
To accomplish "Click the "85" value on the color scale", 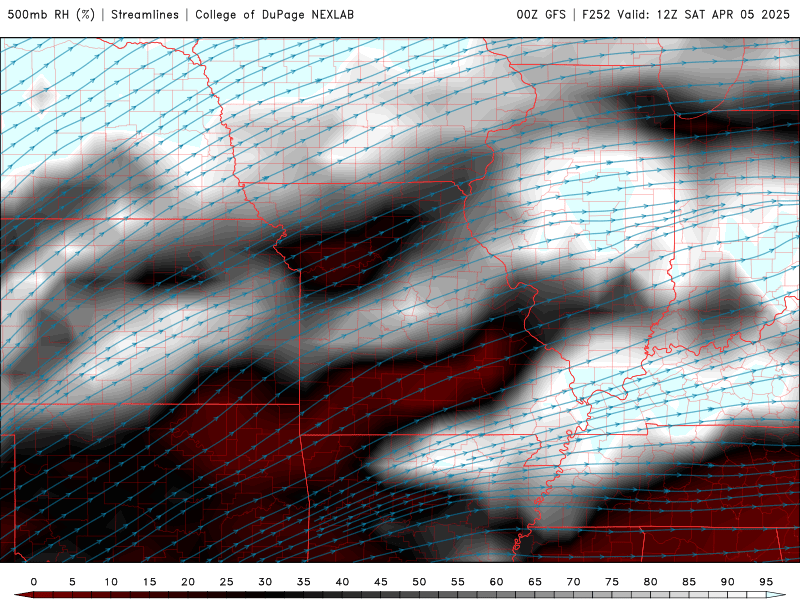I will click(689, 582).
